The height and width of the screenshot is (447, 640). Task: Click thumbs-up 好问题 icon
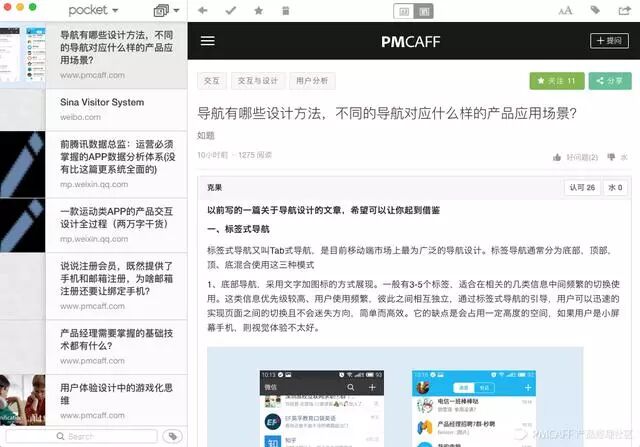tap(557, 157)
